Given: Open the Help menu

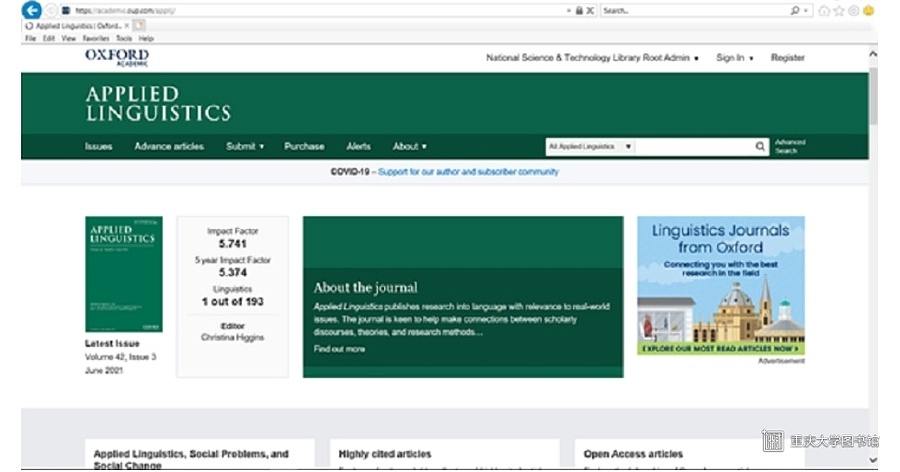Looking at the screenshot, I should point(146,38).
